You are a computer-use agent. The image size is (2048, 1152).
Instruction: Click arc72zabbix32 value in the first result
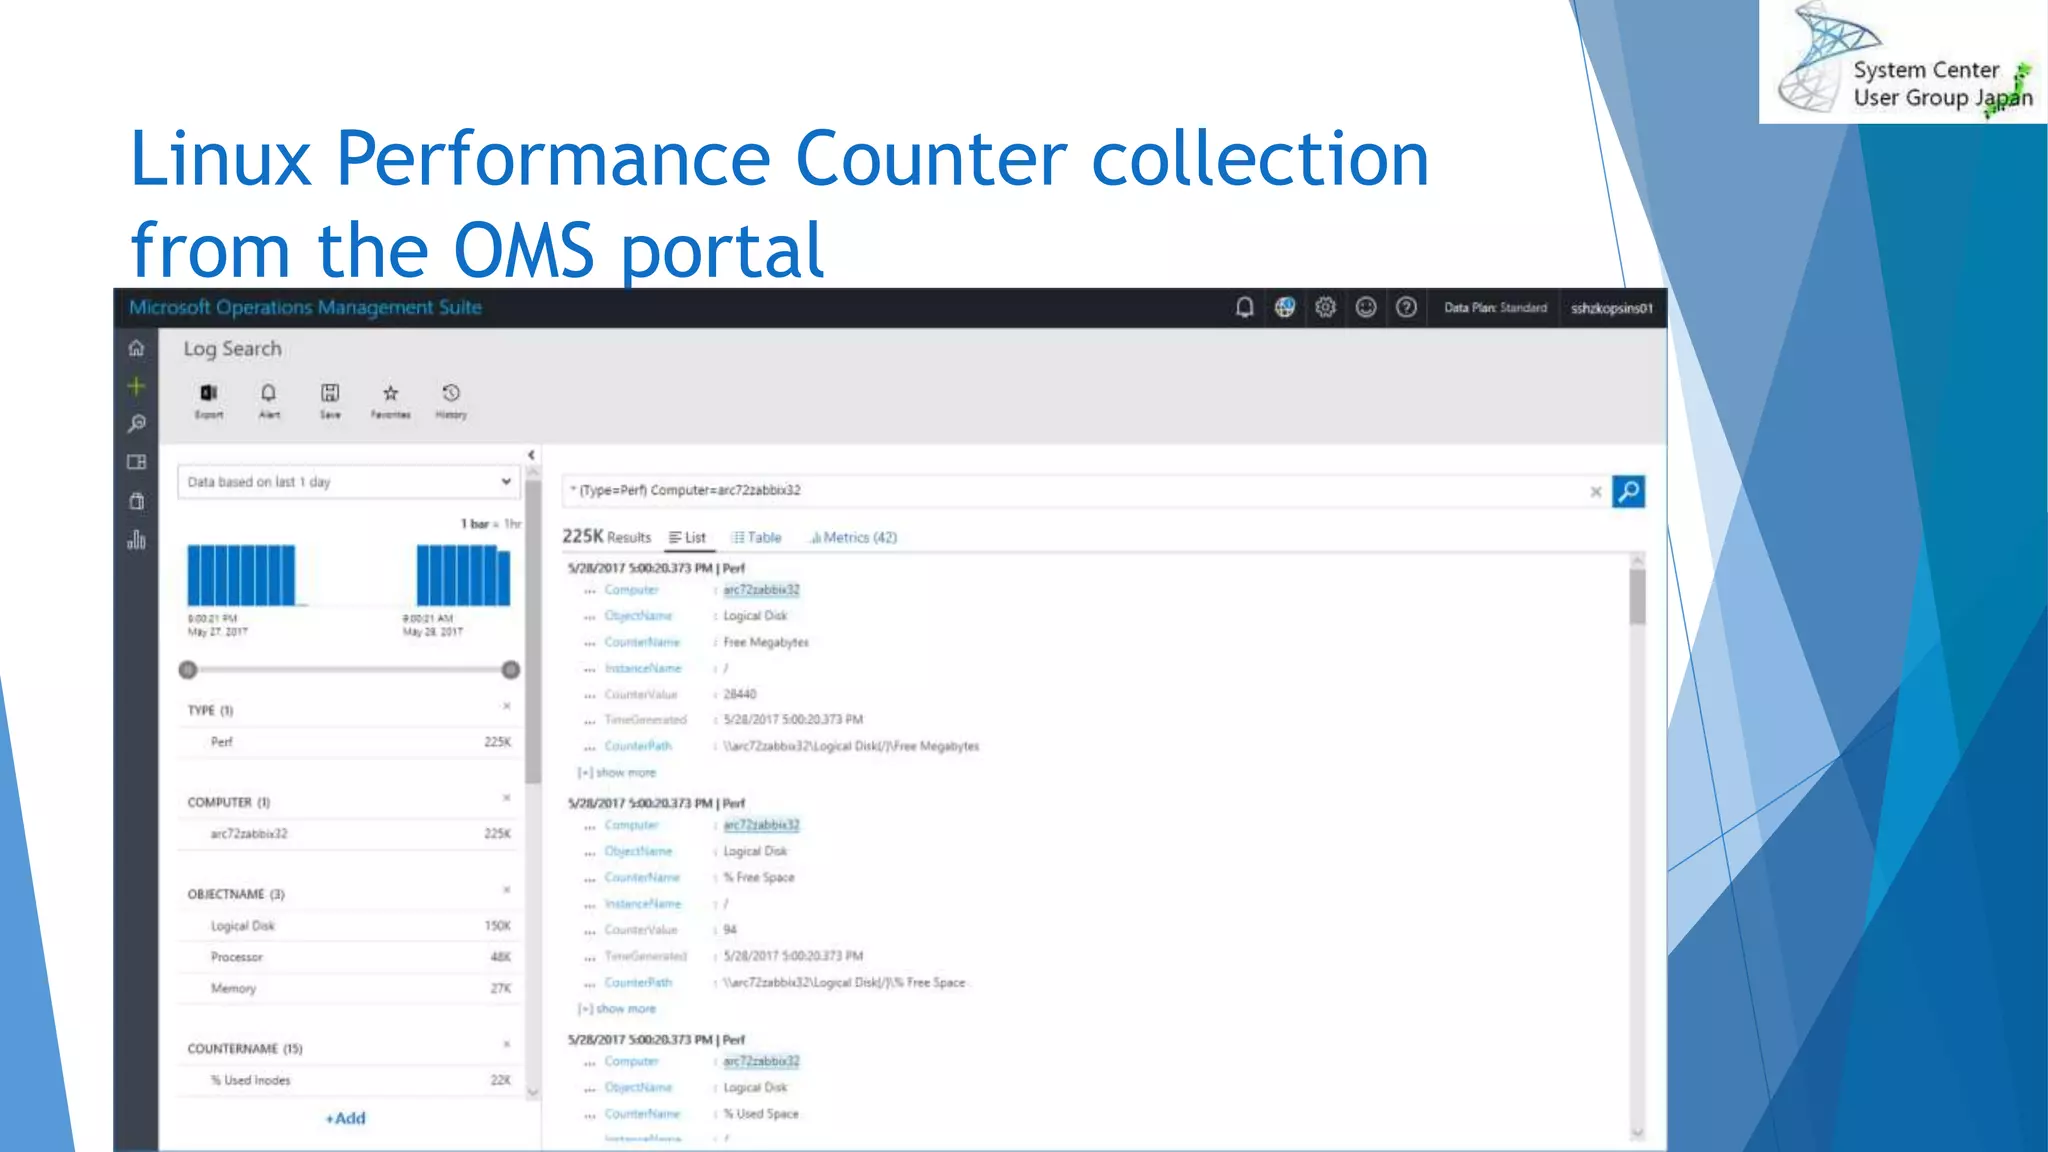(x=762, y=590)
